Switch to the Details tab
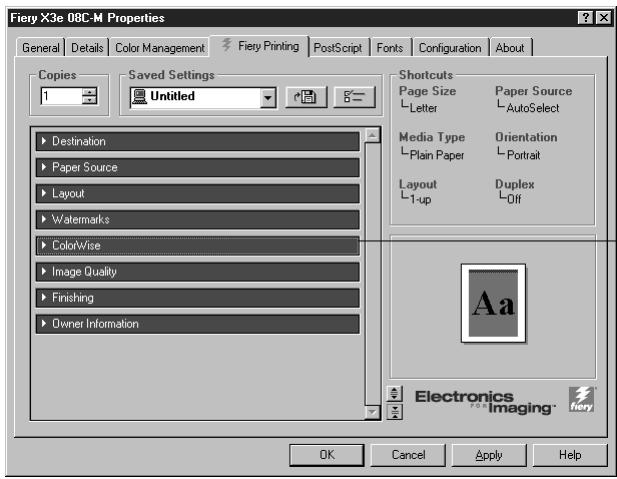The height and width of the screenshot is (479, 617). coord(87,48)
